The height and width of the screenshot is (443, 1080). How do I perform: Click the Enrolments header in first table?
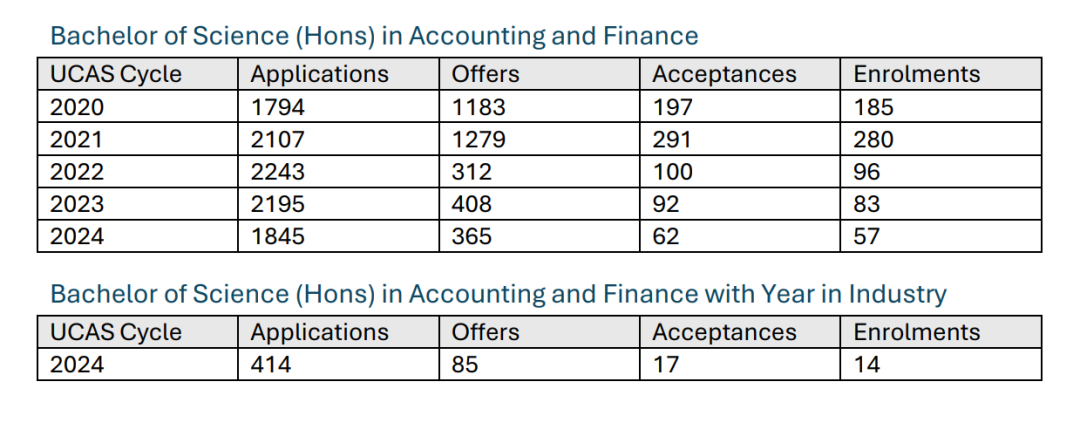[x=941, y=74]
